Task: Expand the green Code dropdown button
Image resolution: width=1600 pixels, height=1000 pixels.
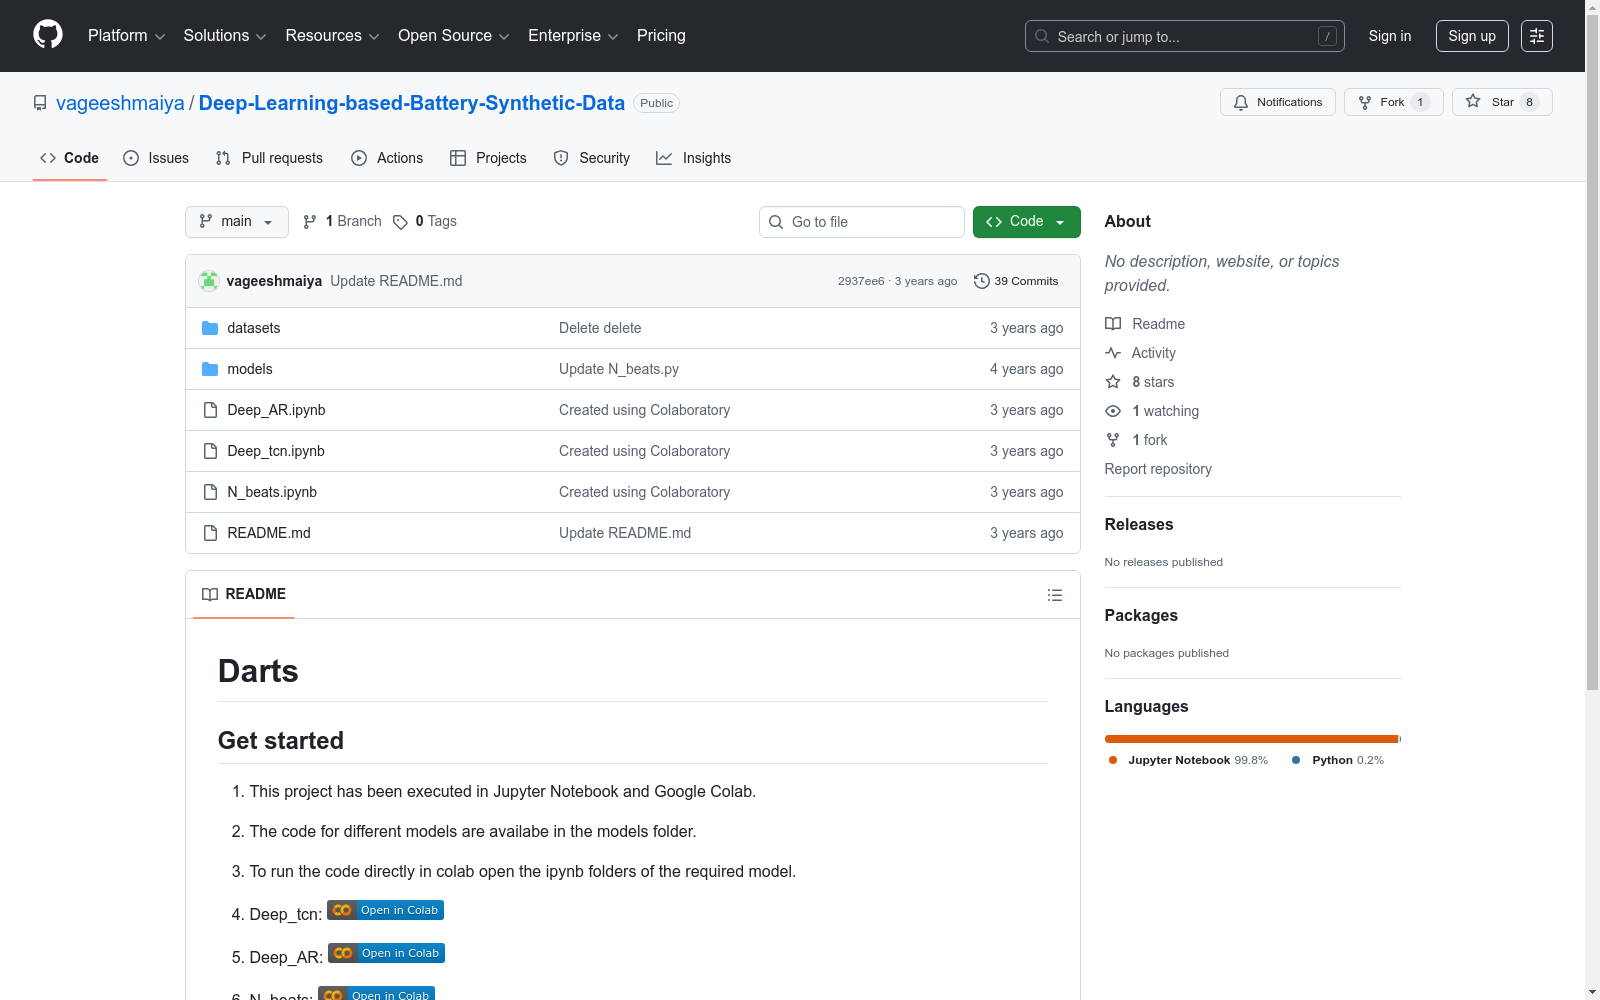Action: (1027, 222)
